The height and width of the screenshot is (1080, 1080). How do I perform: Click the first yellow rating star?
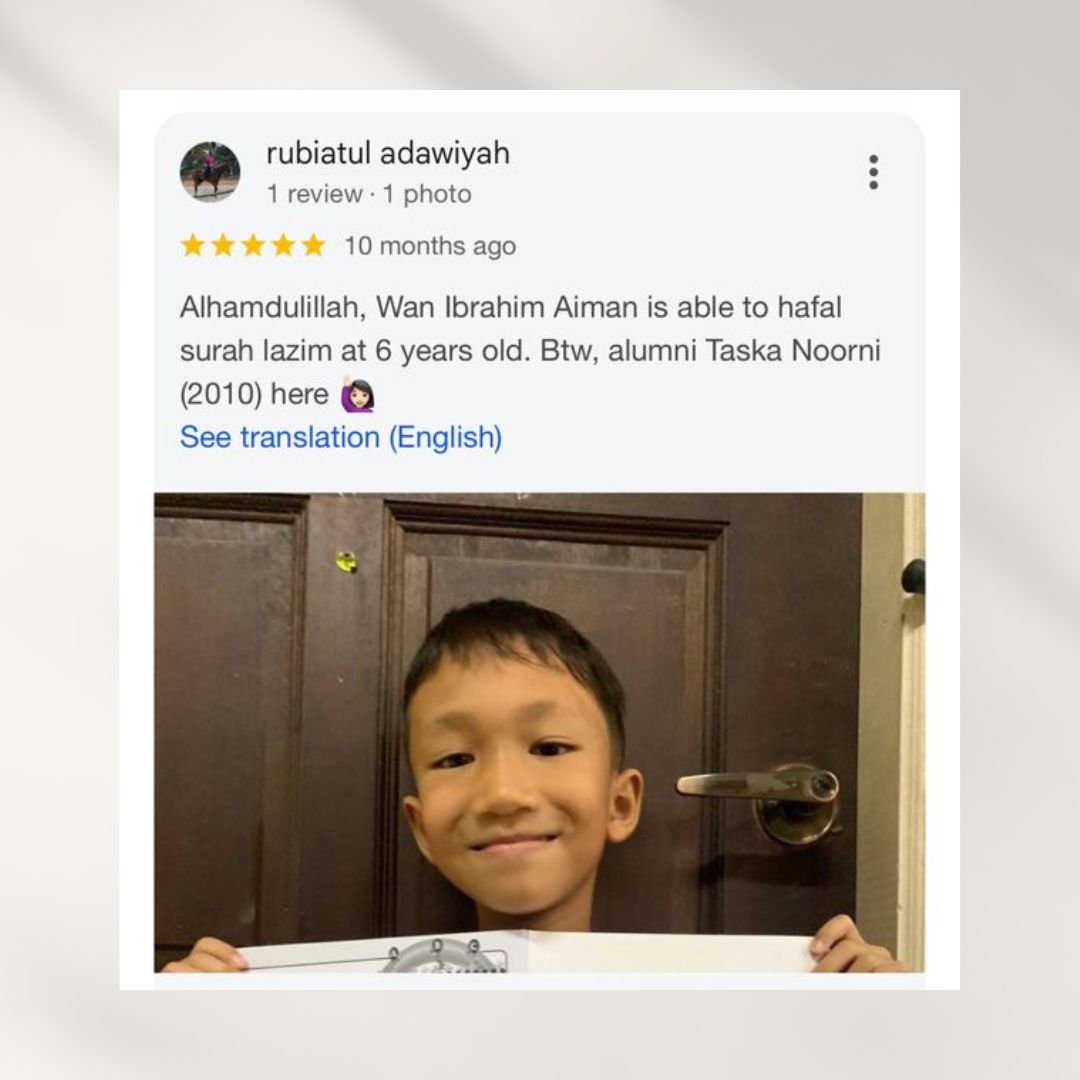coord(193,245)
